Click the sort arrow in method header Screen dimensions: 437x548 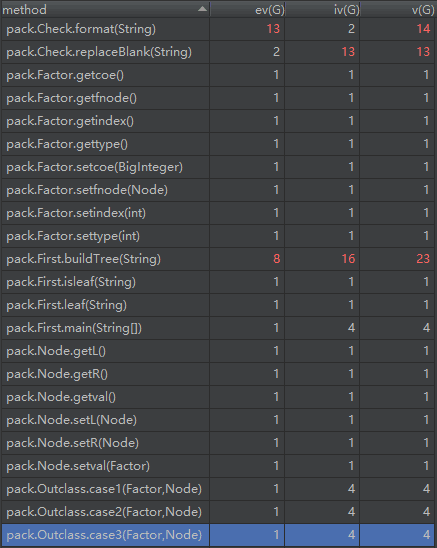(202, 9)
